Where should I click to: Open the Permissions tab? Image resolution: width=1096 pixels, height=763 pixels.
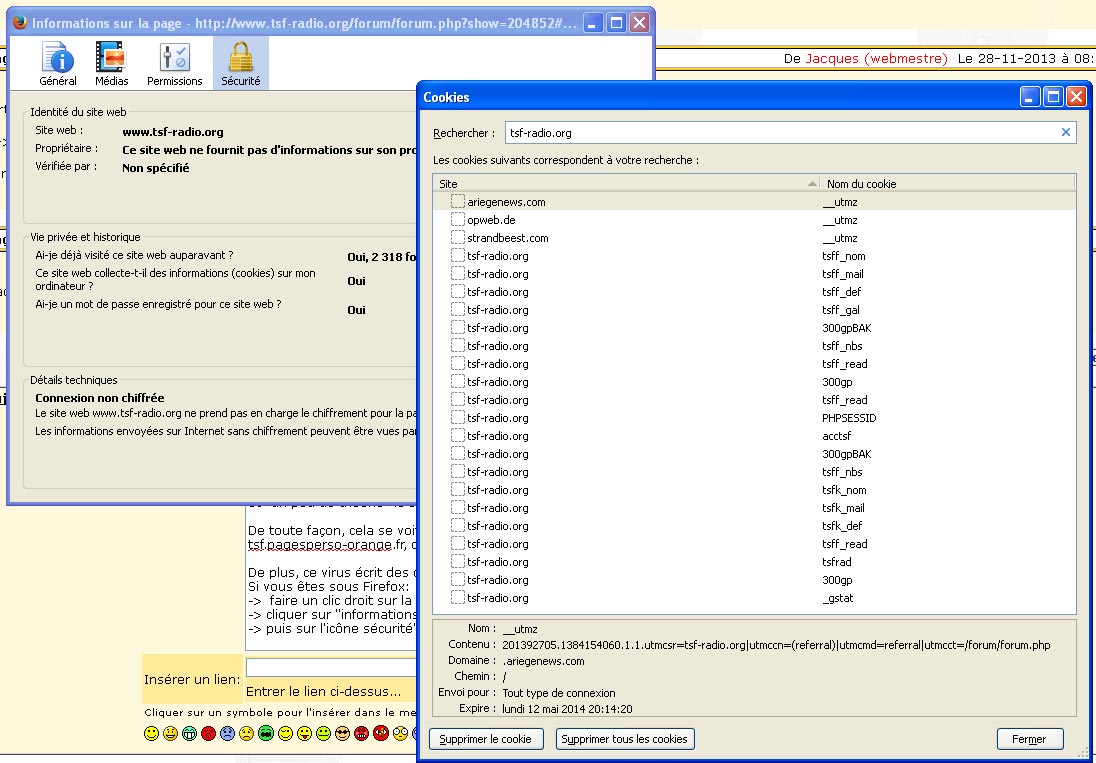[175, 64]
